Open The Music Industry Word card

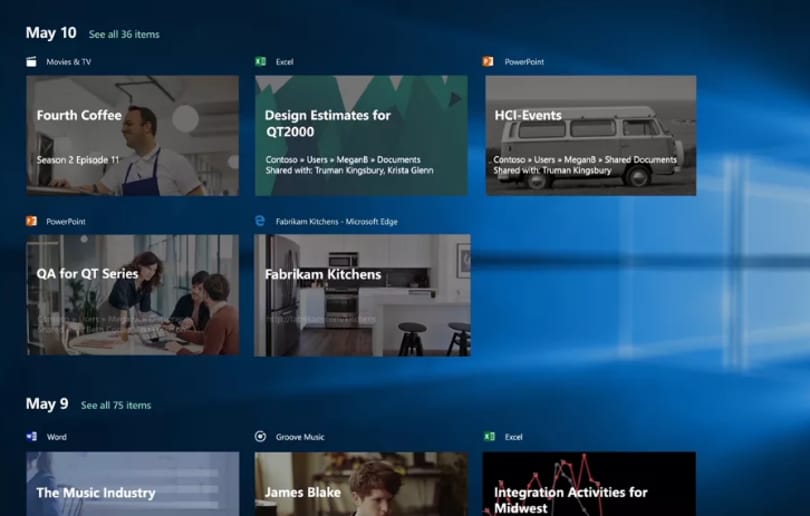pos(133,484)
